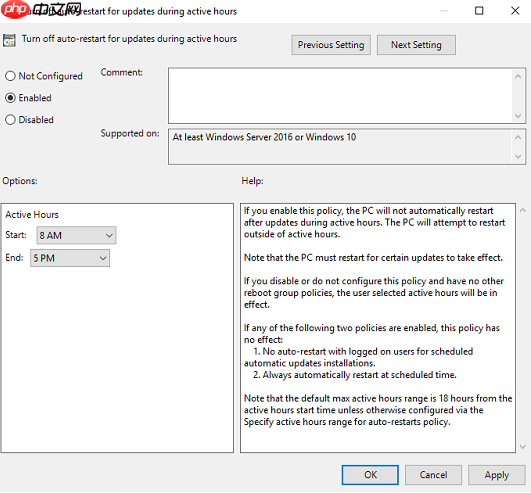
Task: Go to the Previous Setting
Action: point(331,45)
